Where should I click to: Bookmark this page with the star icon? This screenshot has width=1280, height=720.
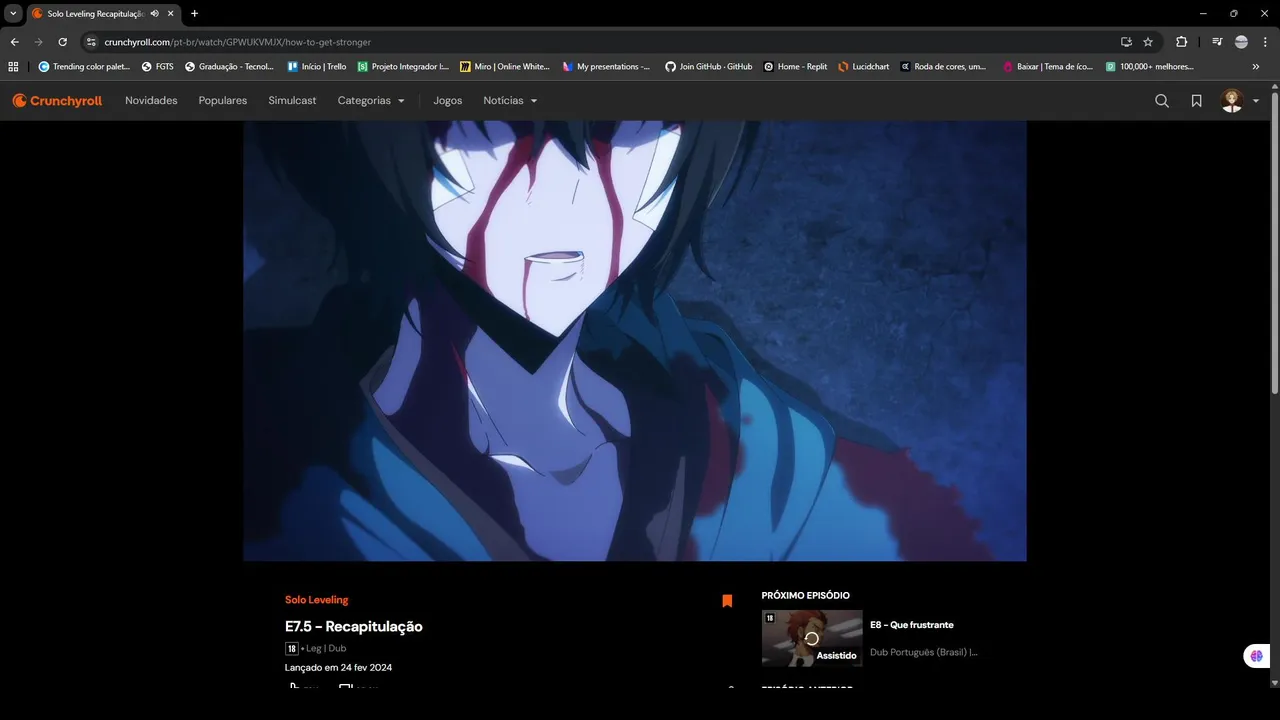pos(1148,42)
